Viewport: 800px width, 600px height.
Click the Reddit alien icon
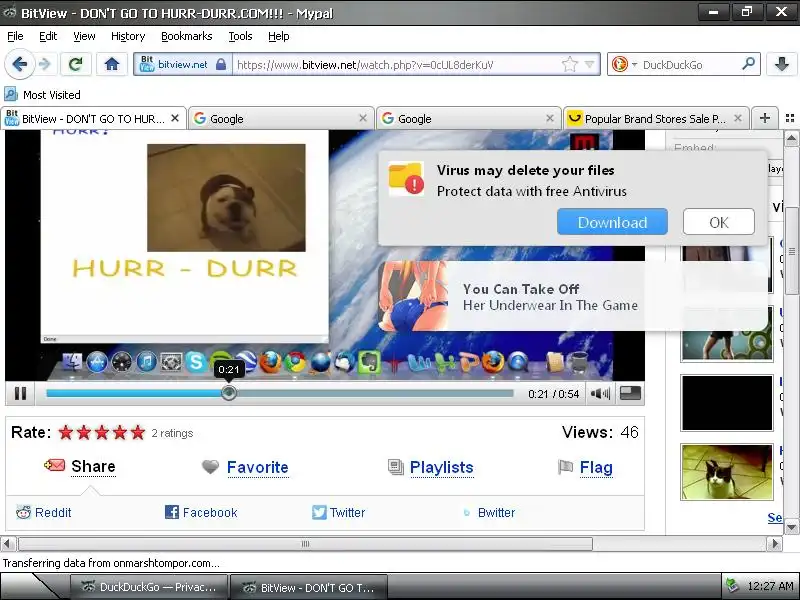coord(23,512)
